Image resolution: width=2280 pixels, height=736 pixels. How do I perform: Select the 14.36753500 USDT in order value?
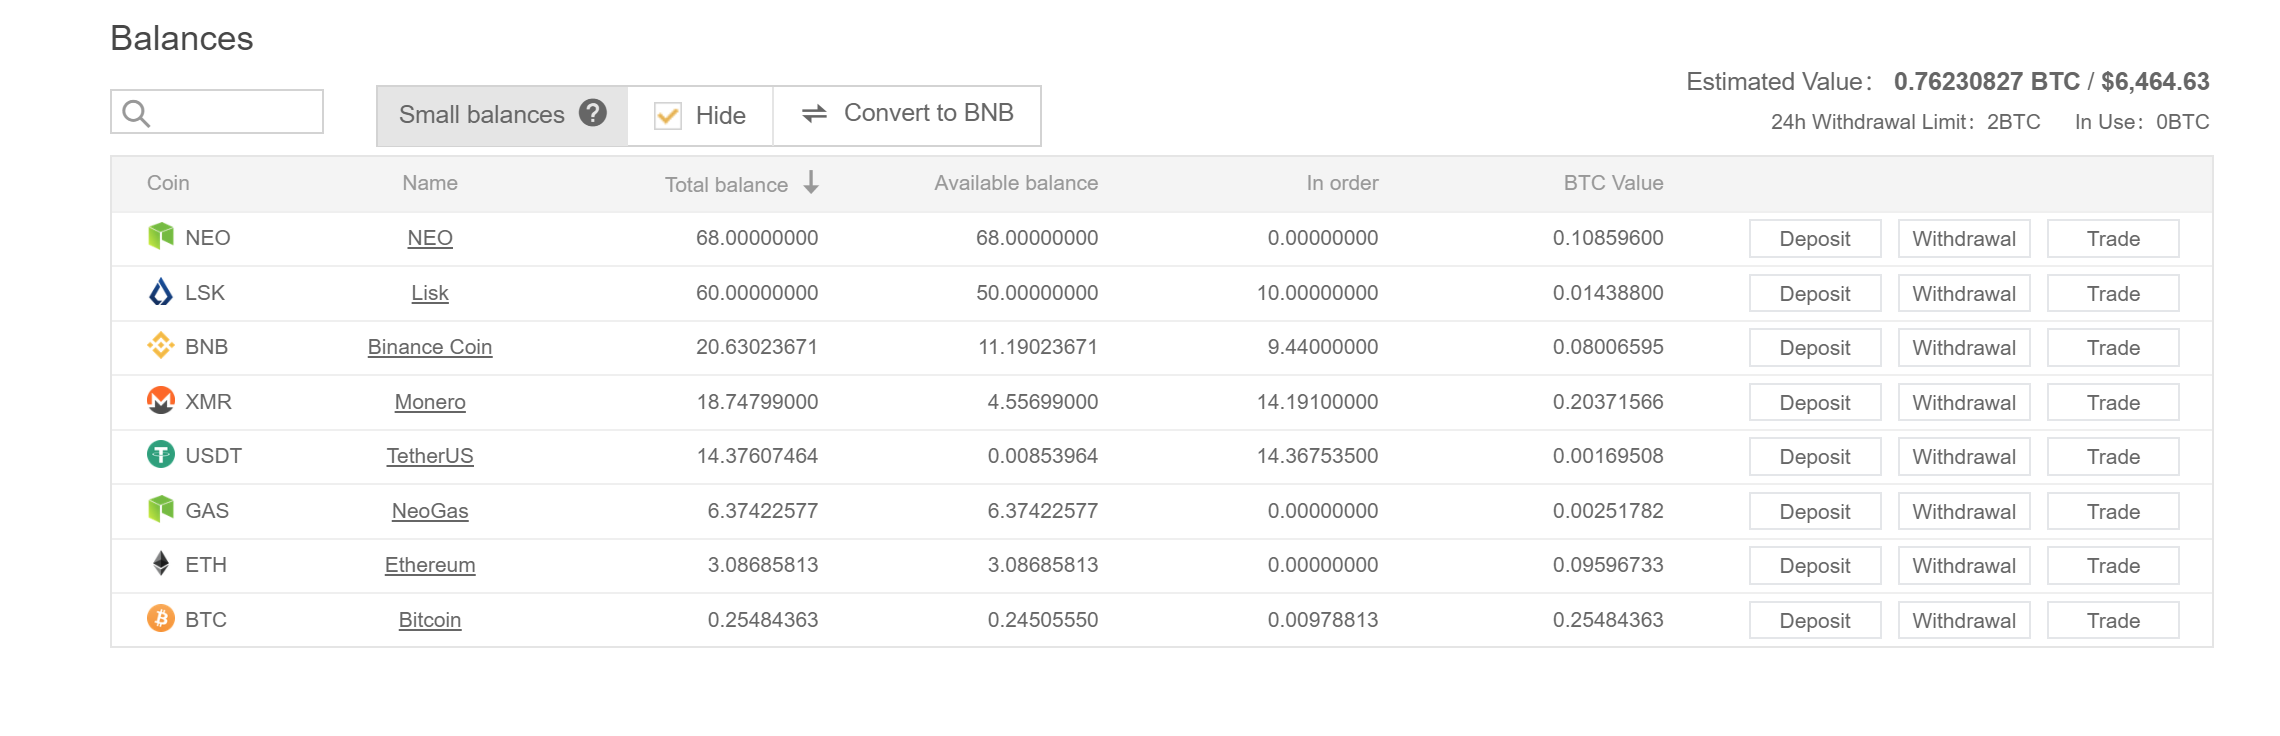coord(1317,456)
